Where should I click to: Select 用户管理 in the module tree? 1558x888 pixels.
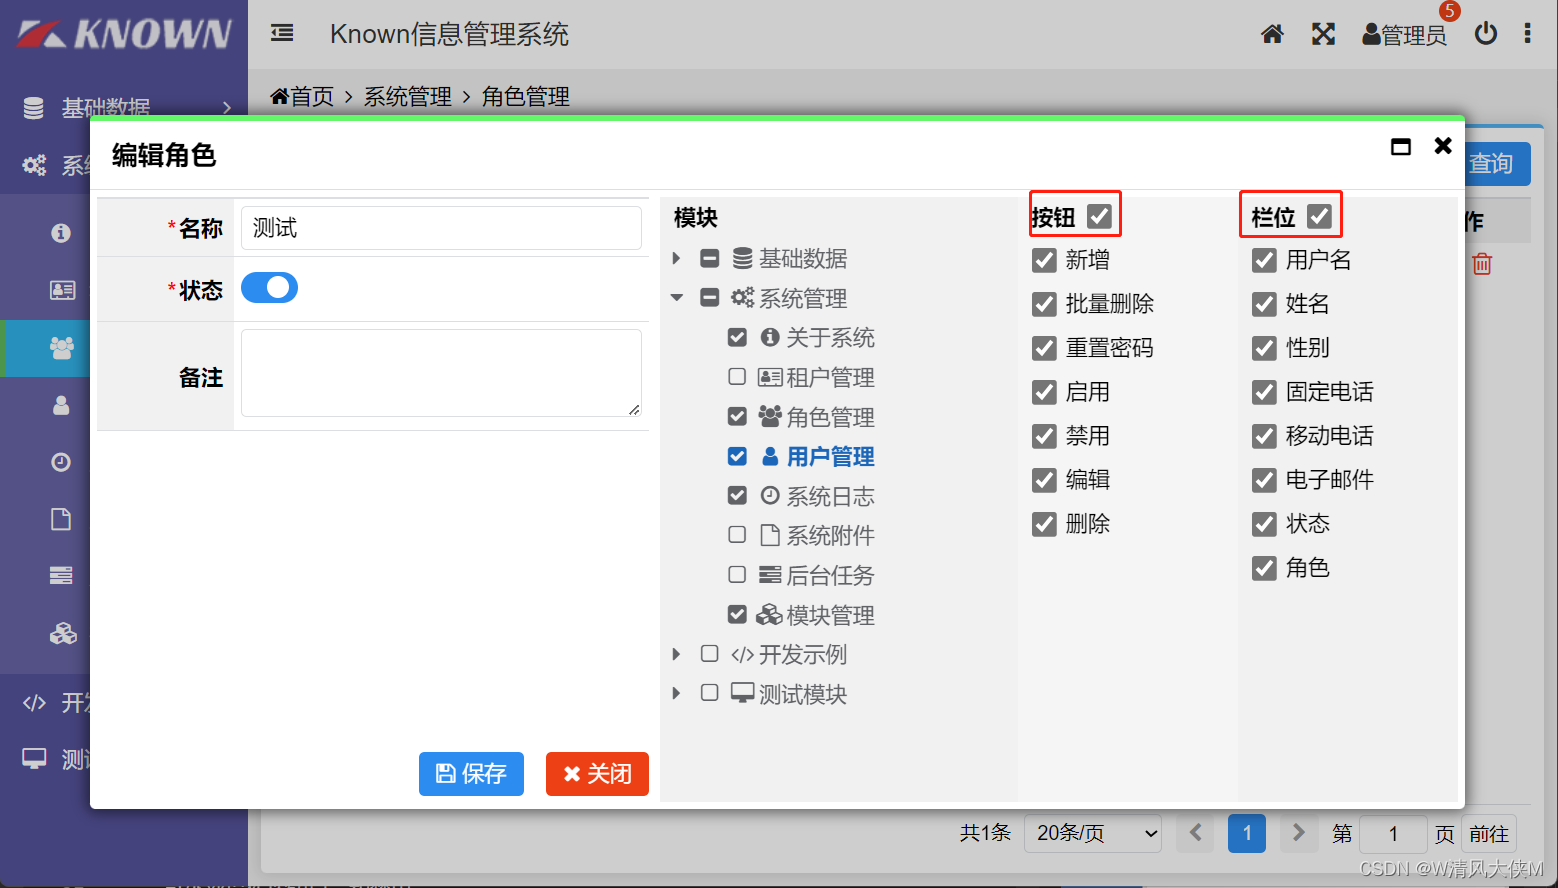[830, 457]
